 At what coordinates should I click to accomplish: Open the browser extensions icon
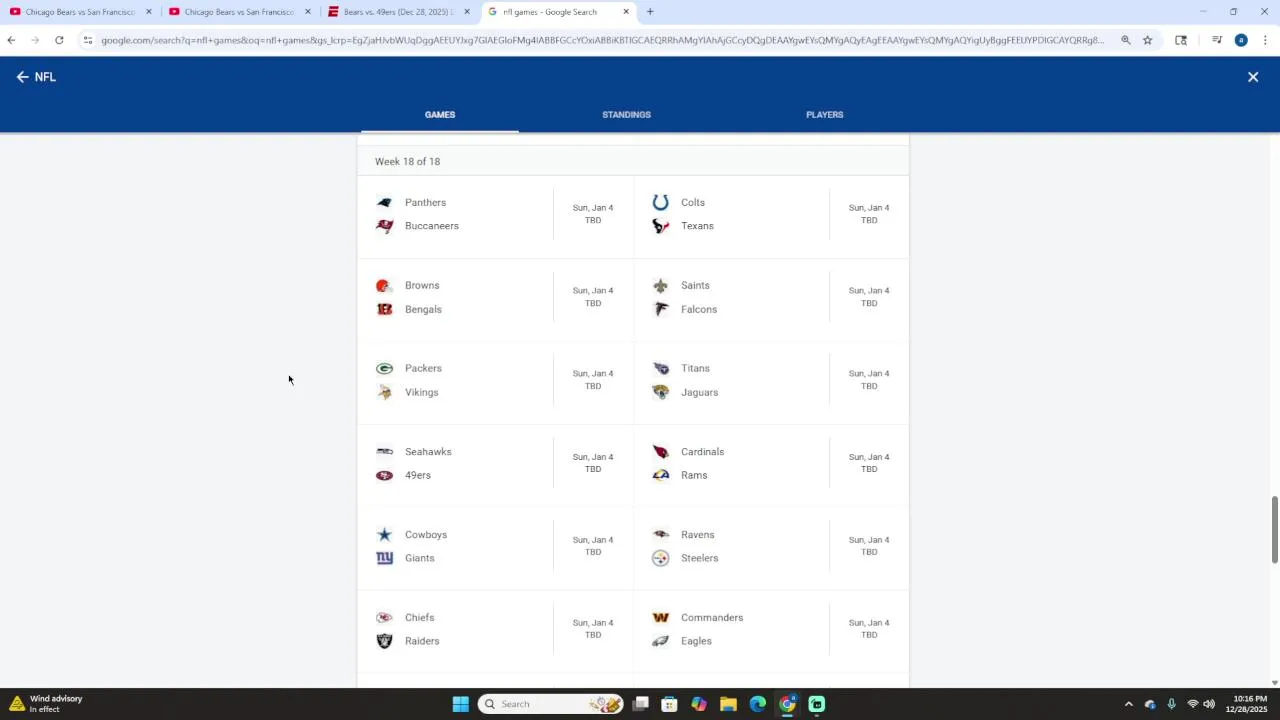(x=1181, y=40)
